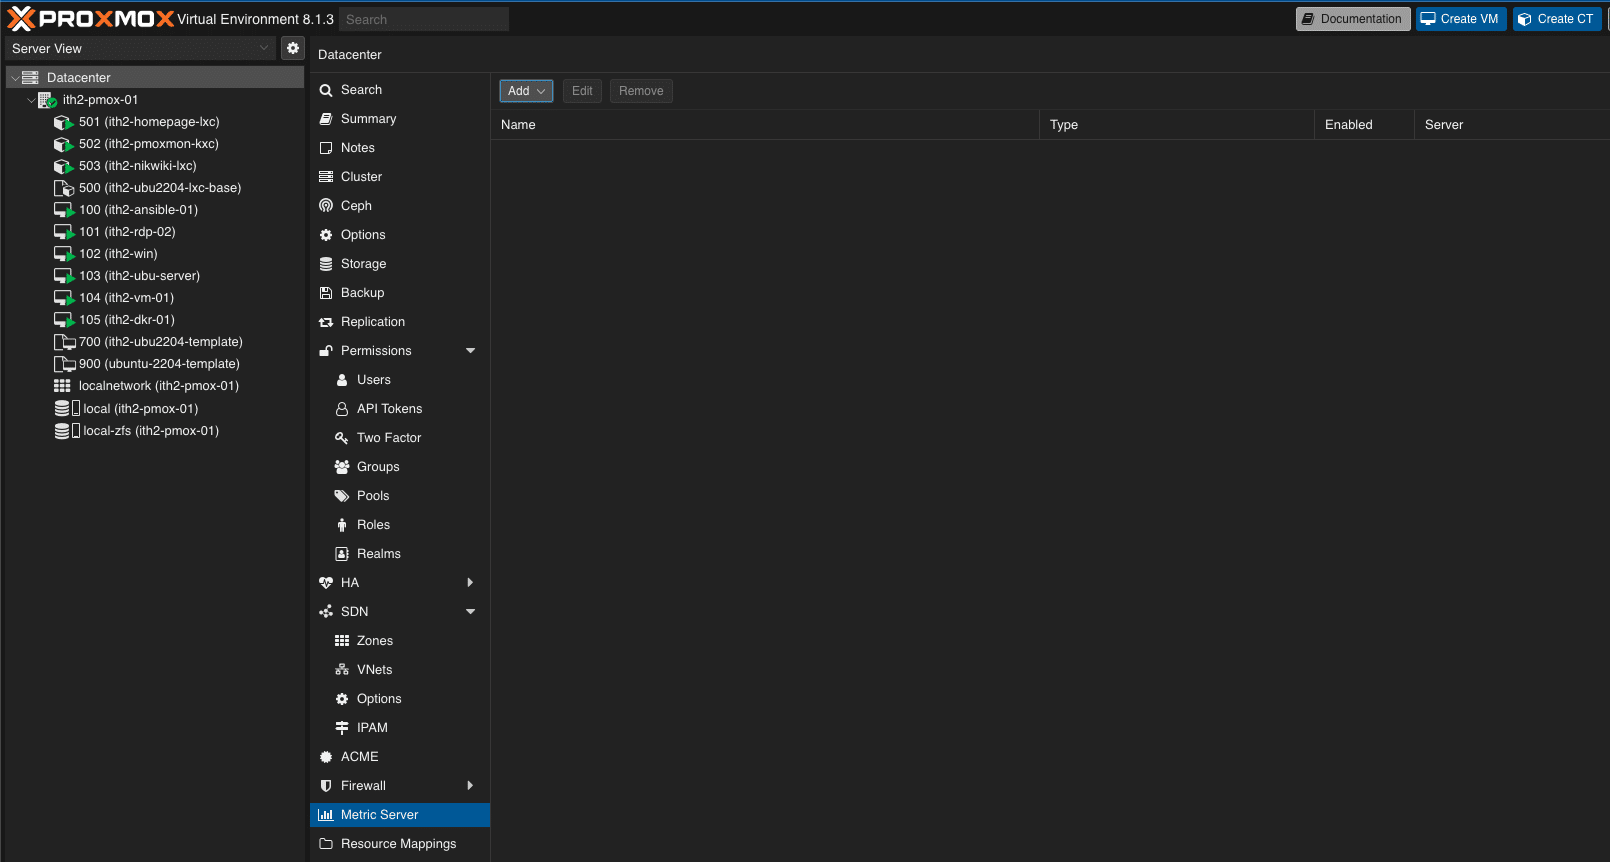Click the gear icon beside Server View
This screenshot has height=862, width=1610.
point(293,48)
